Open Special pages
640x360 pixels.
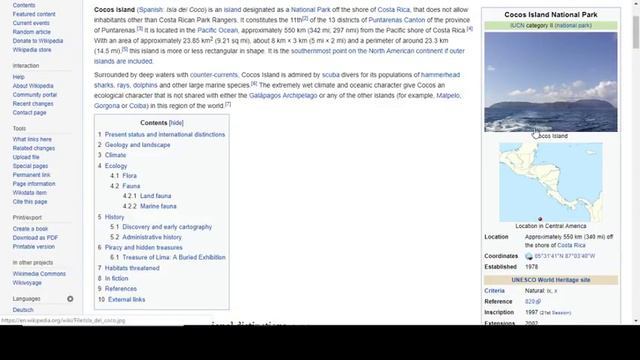[30, 166]
